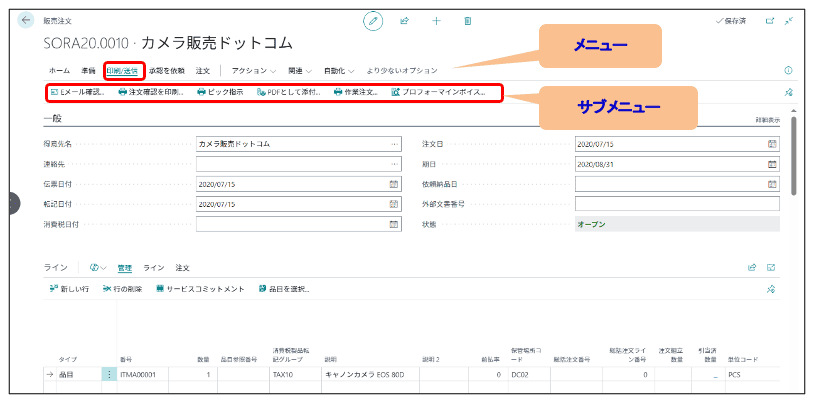Open calendar picker for 注文日
The height and width of the screenshot is (406, 816).
tap(772, 144)
